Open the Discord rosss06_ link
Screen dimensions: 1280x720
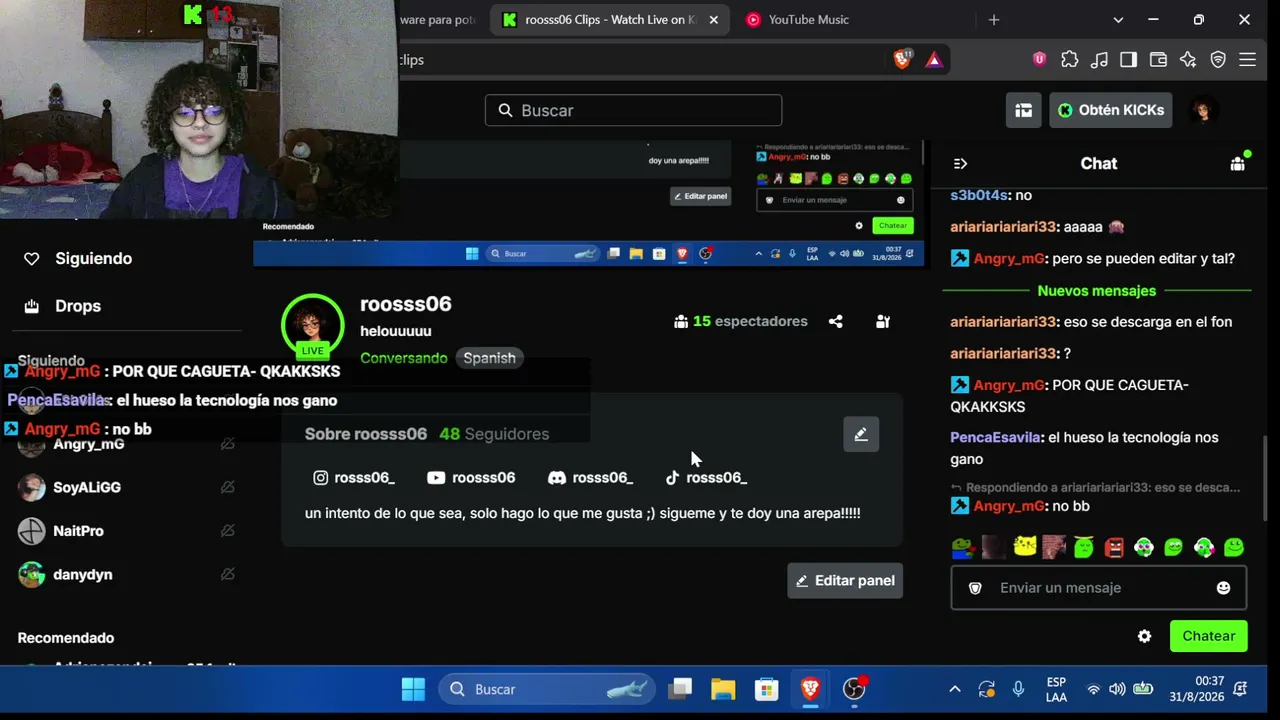[x=590, y=478]
